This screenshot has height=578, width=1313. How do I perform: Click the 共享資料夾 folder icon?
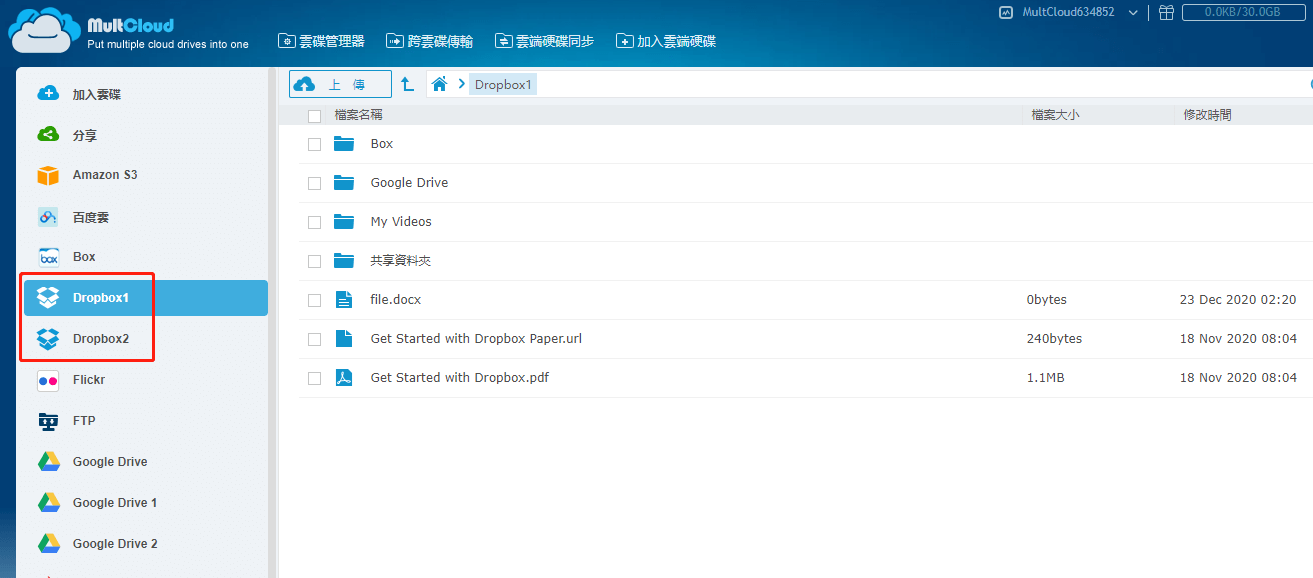(344, 260)
